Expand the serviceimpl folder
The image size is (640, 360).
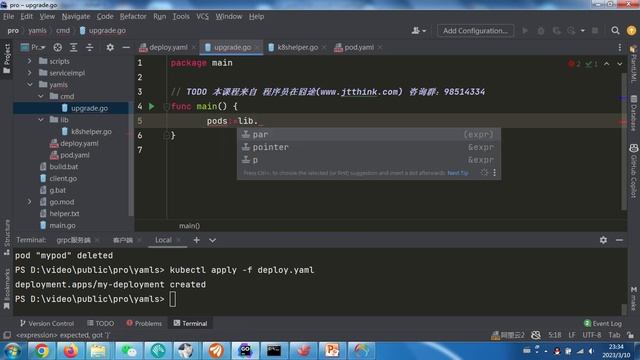(29, 73)
